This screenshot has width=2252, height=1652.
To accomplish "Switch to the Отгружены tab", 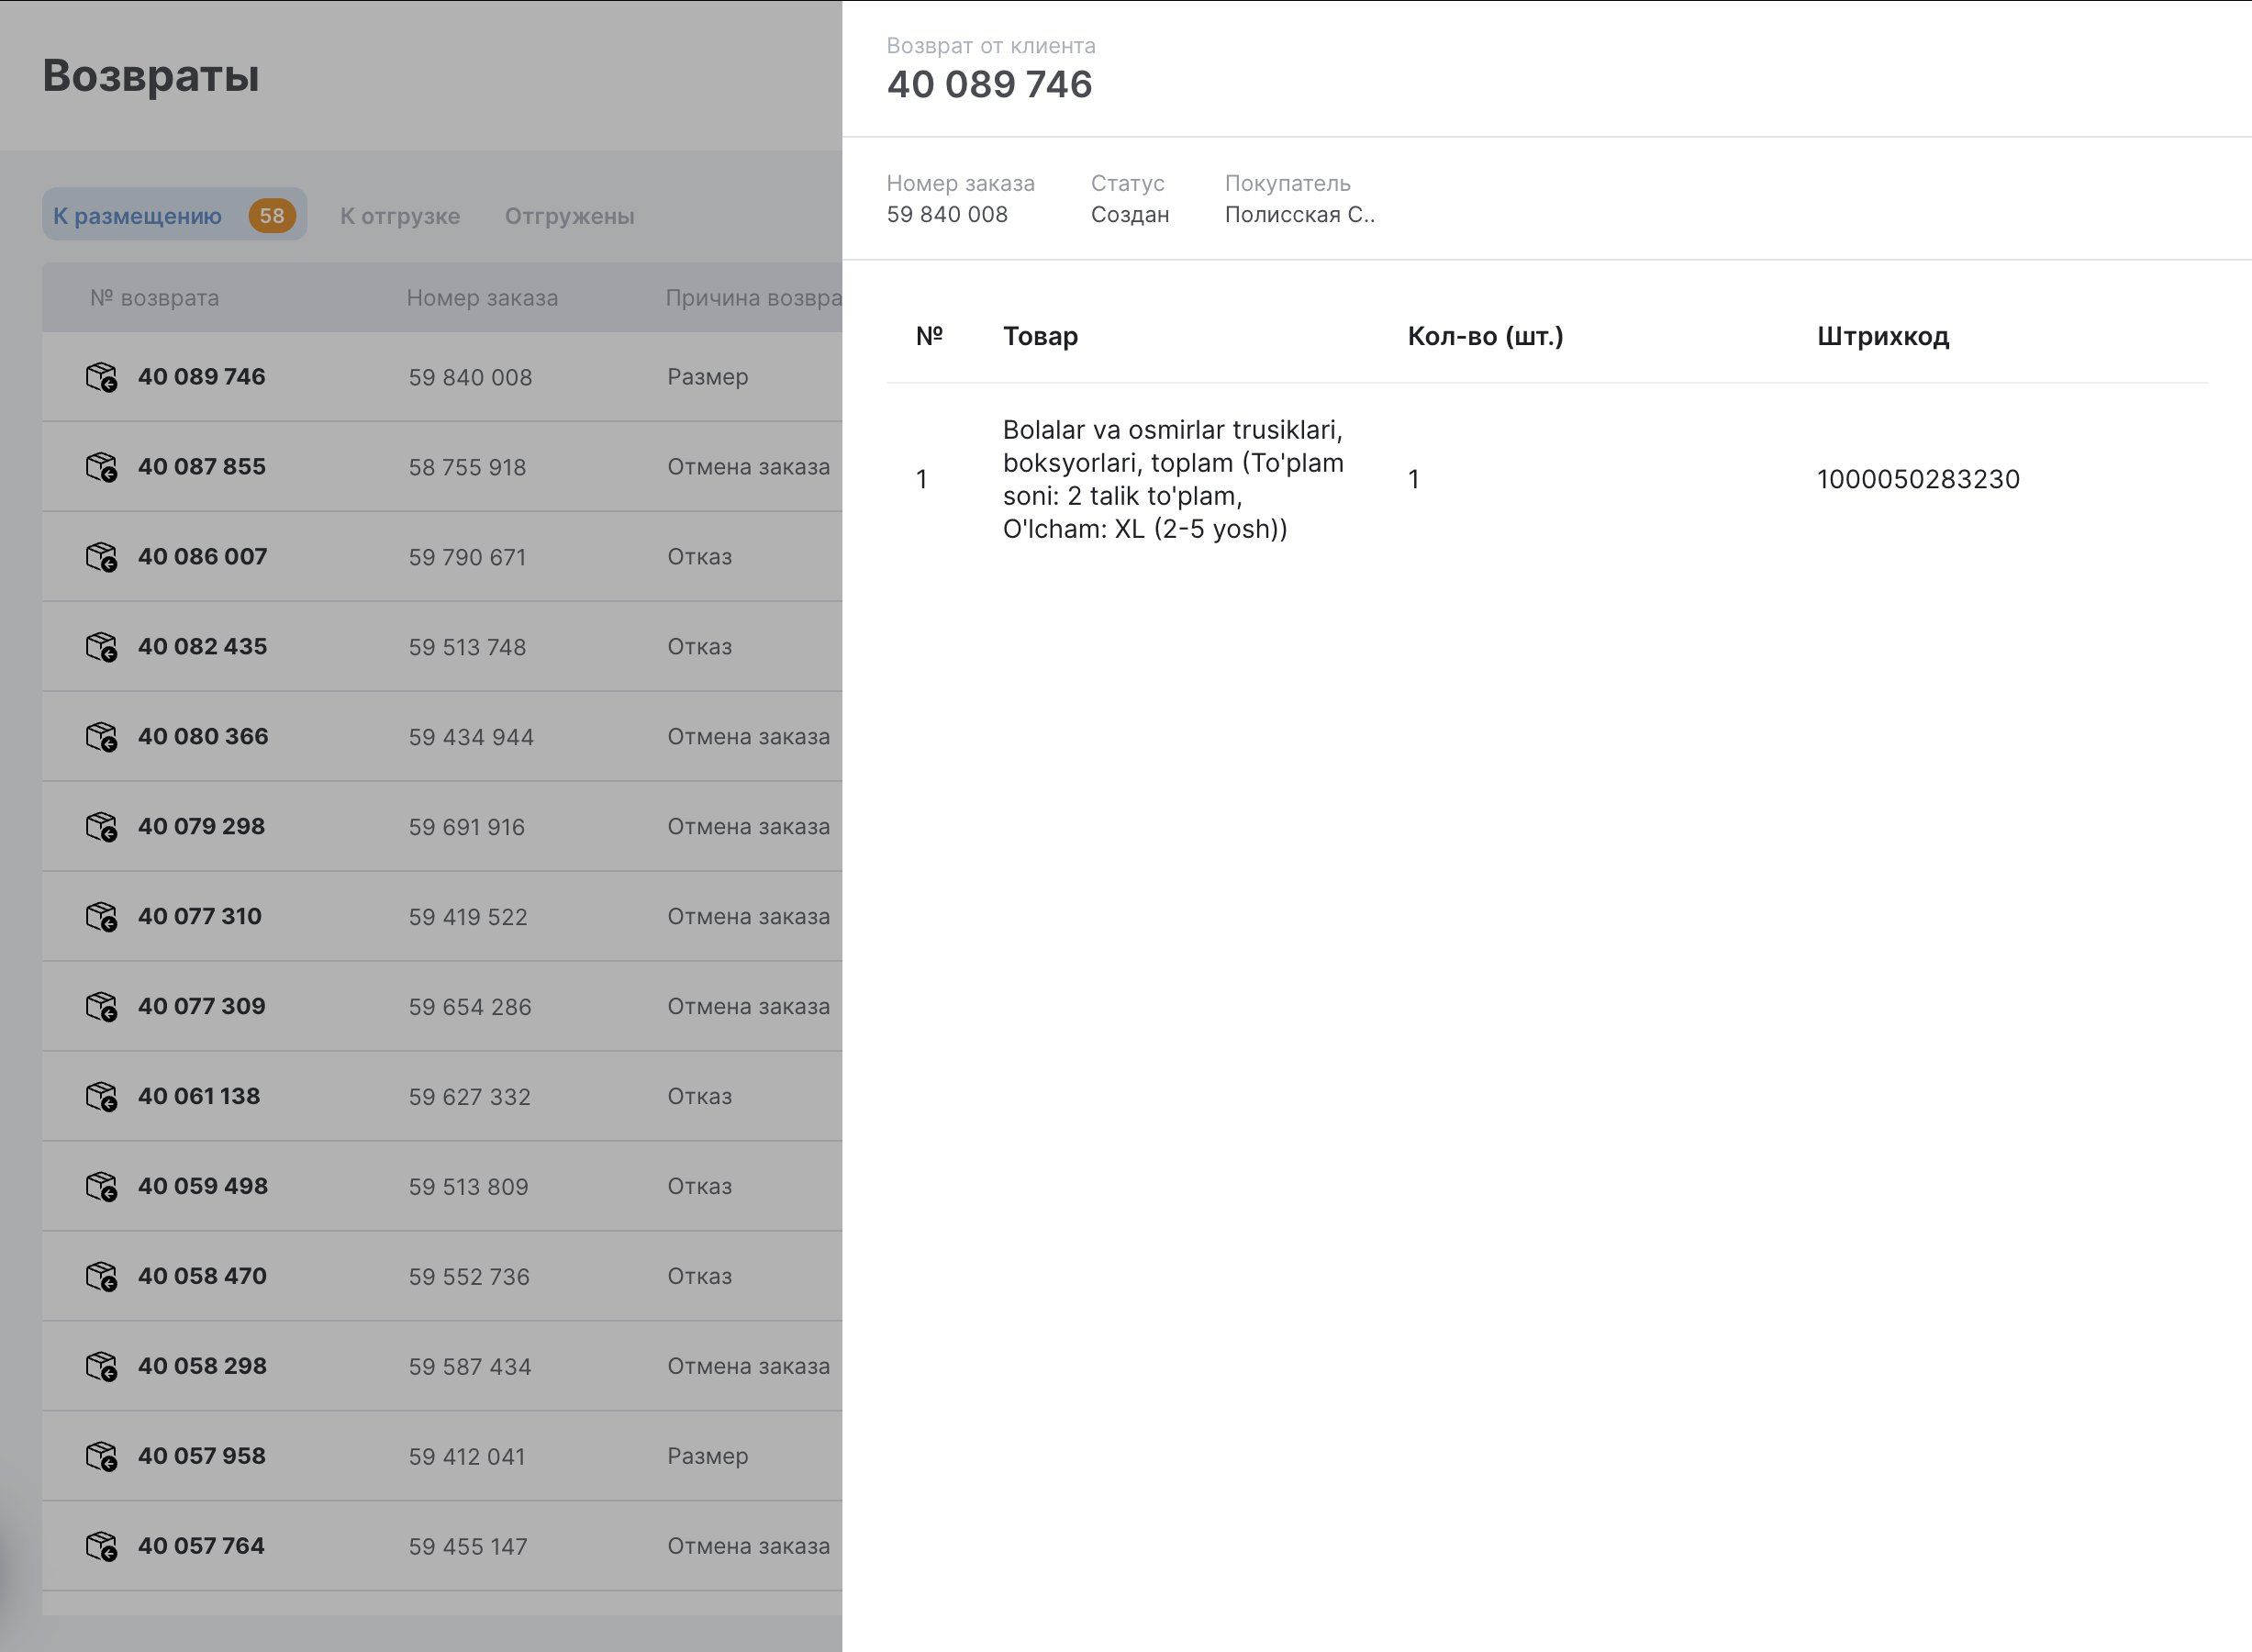I will point(569,216).
